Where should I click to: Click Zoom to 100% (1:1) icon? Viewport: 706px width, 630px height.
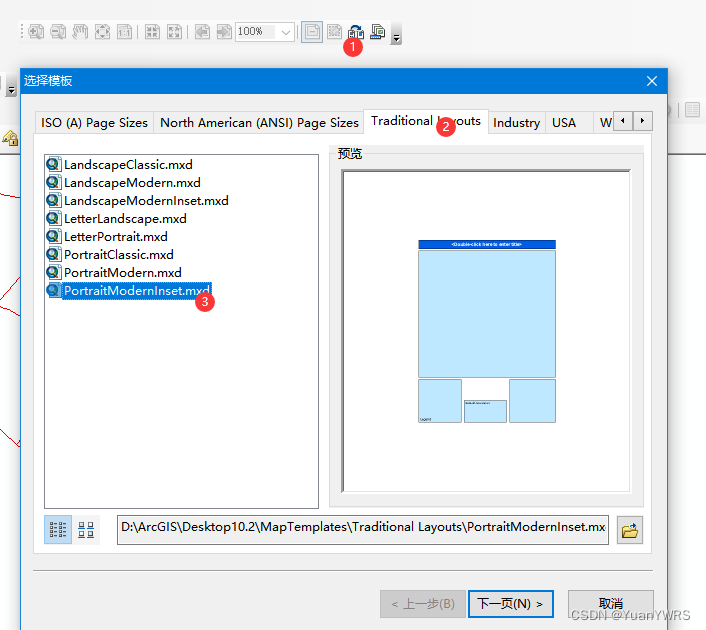124,32
